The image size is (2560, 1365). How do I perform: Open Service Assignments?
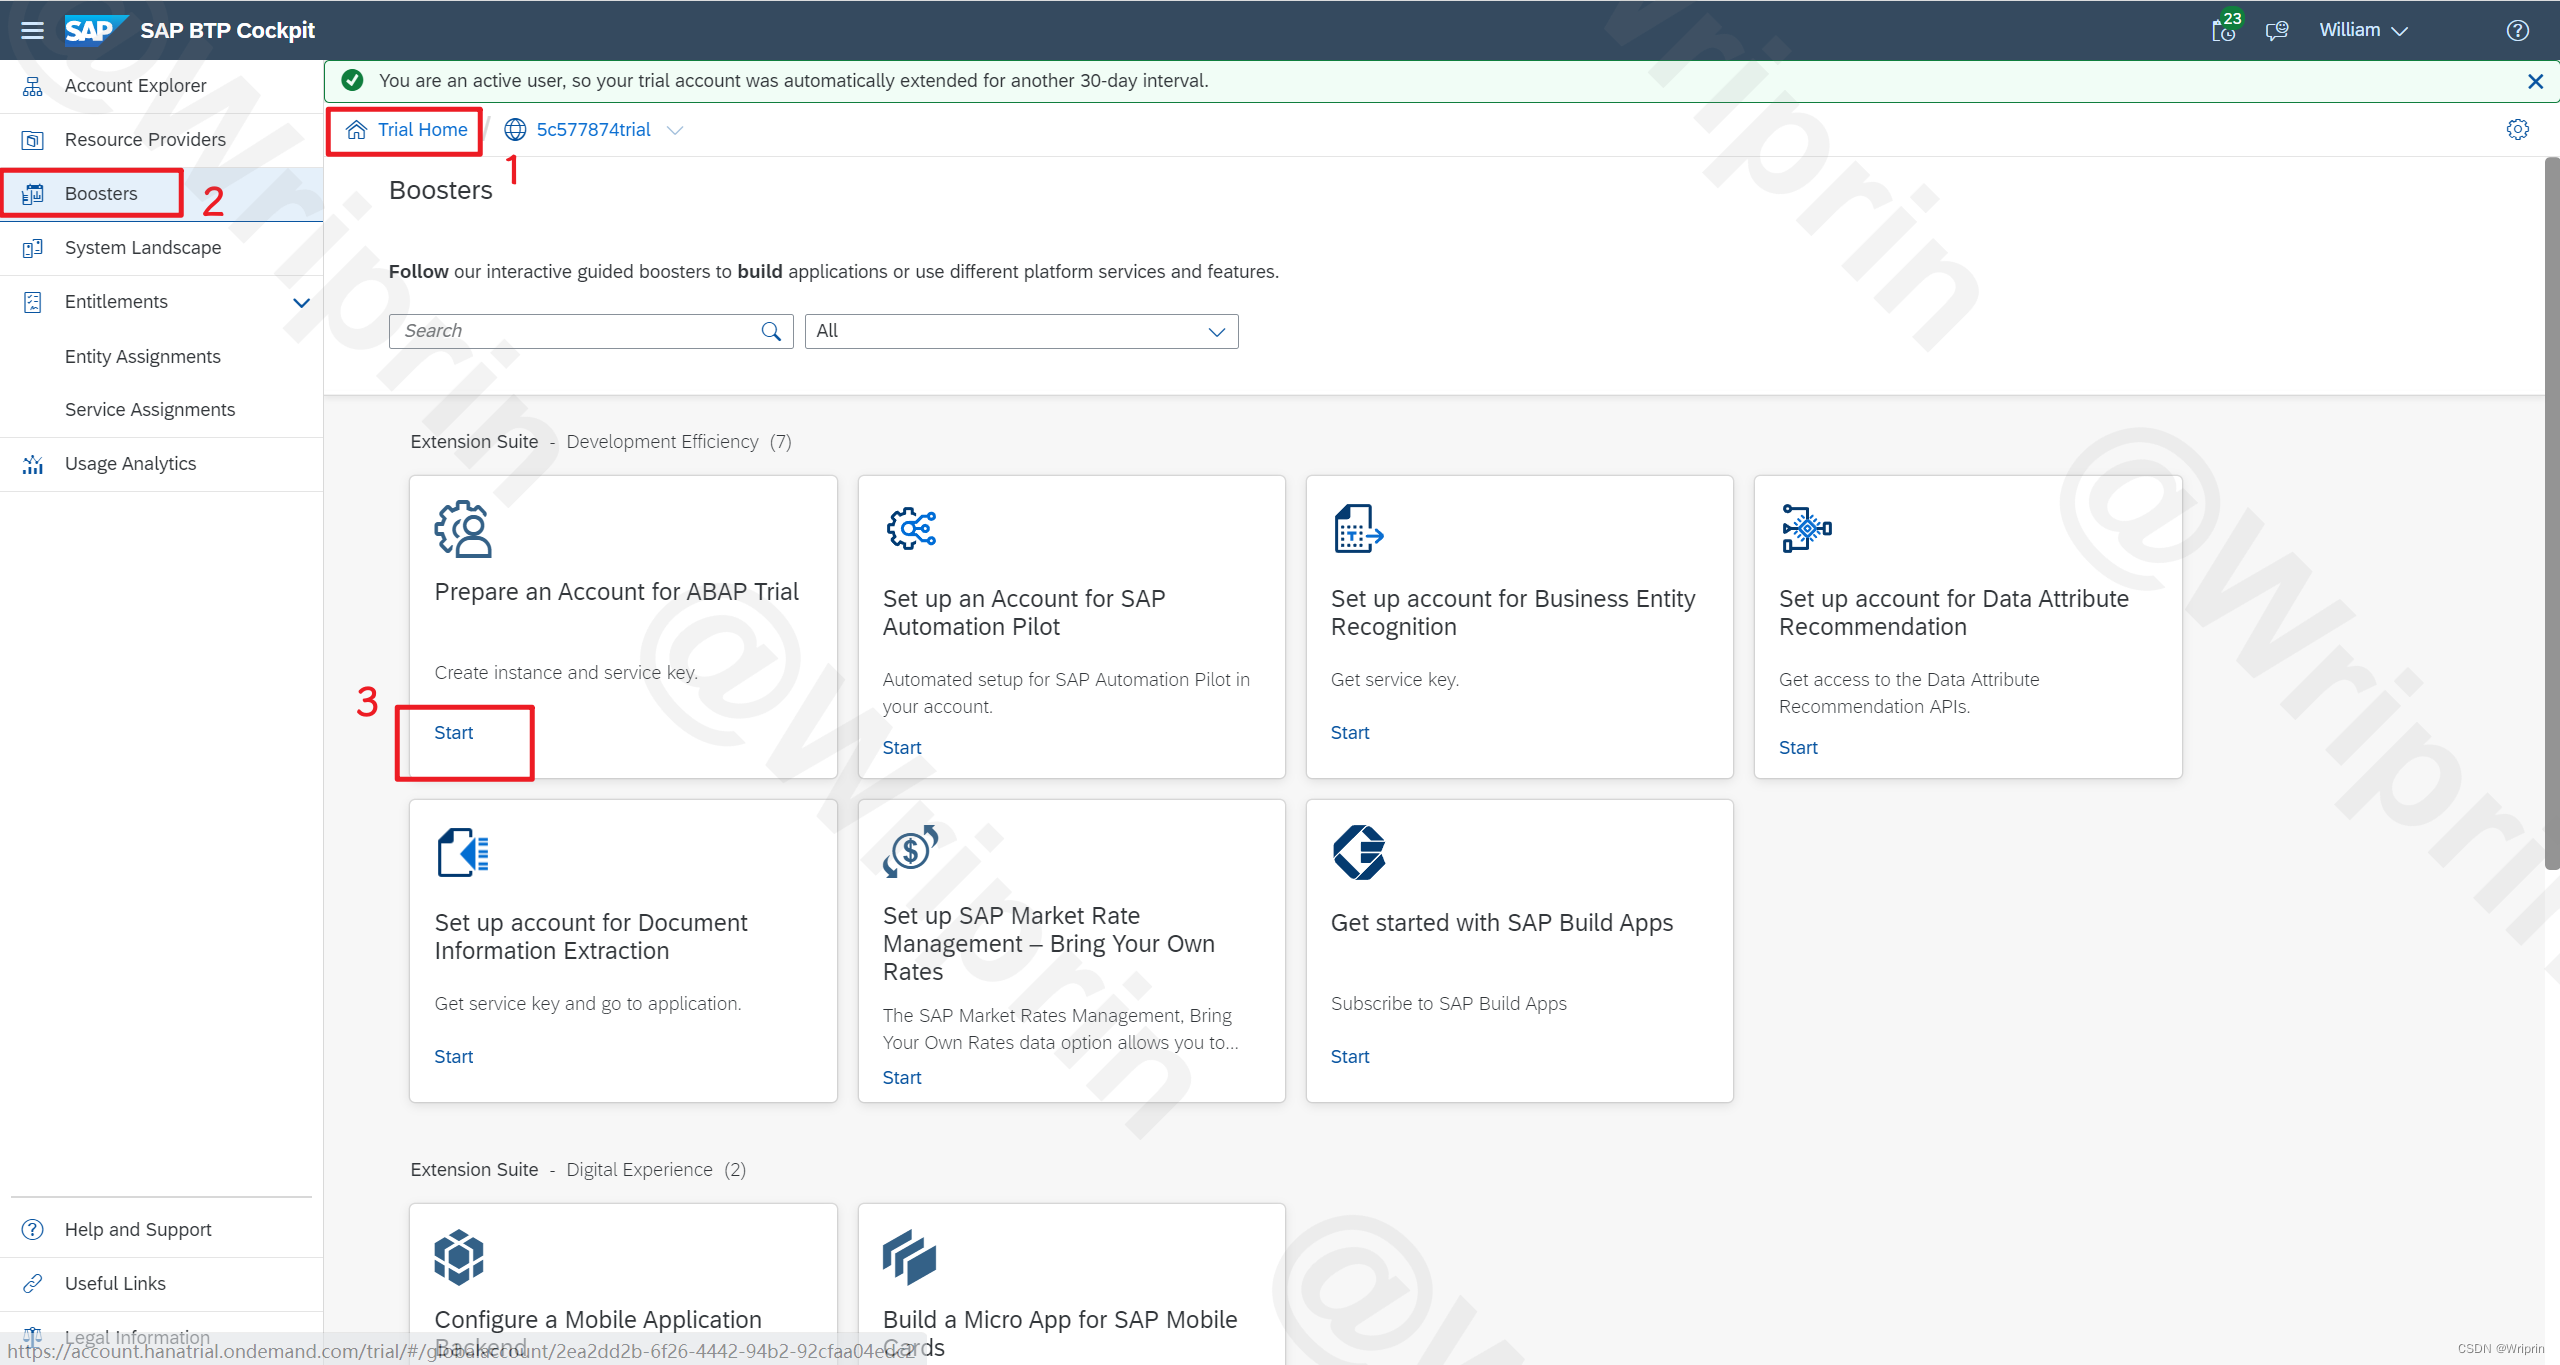(x=150, y=410)
